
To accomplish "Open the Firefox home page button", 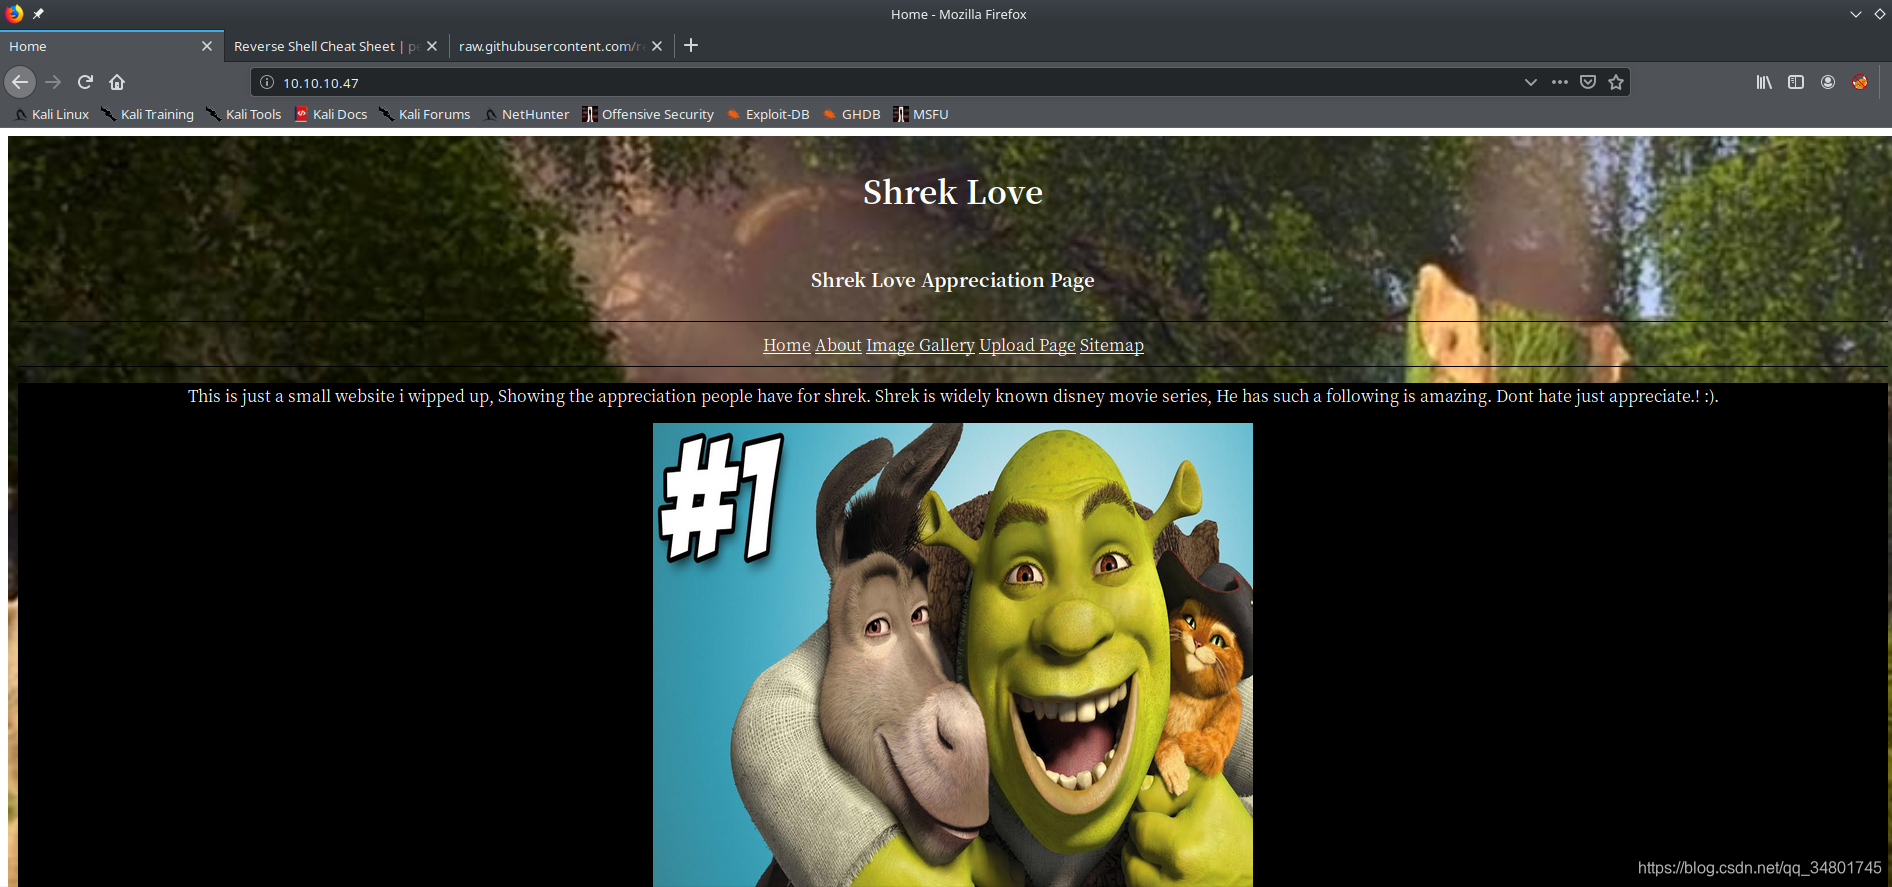I will [x=117, y=82].
